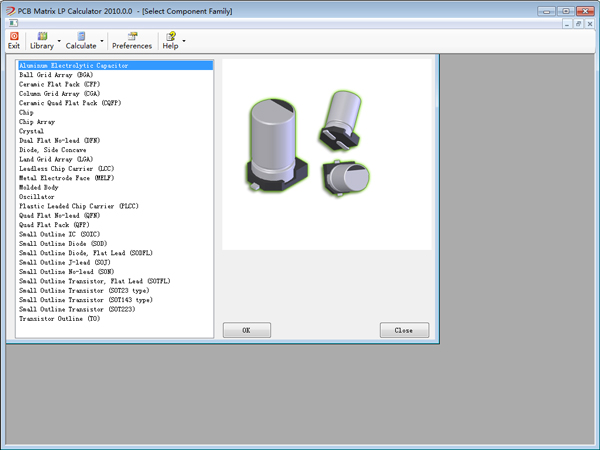
Task: Click the small MDI document icon
Action: pos(13,23)
